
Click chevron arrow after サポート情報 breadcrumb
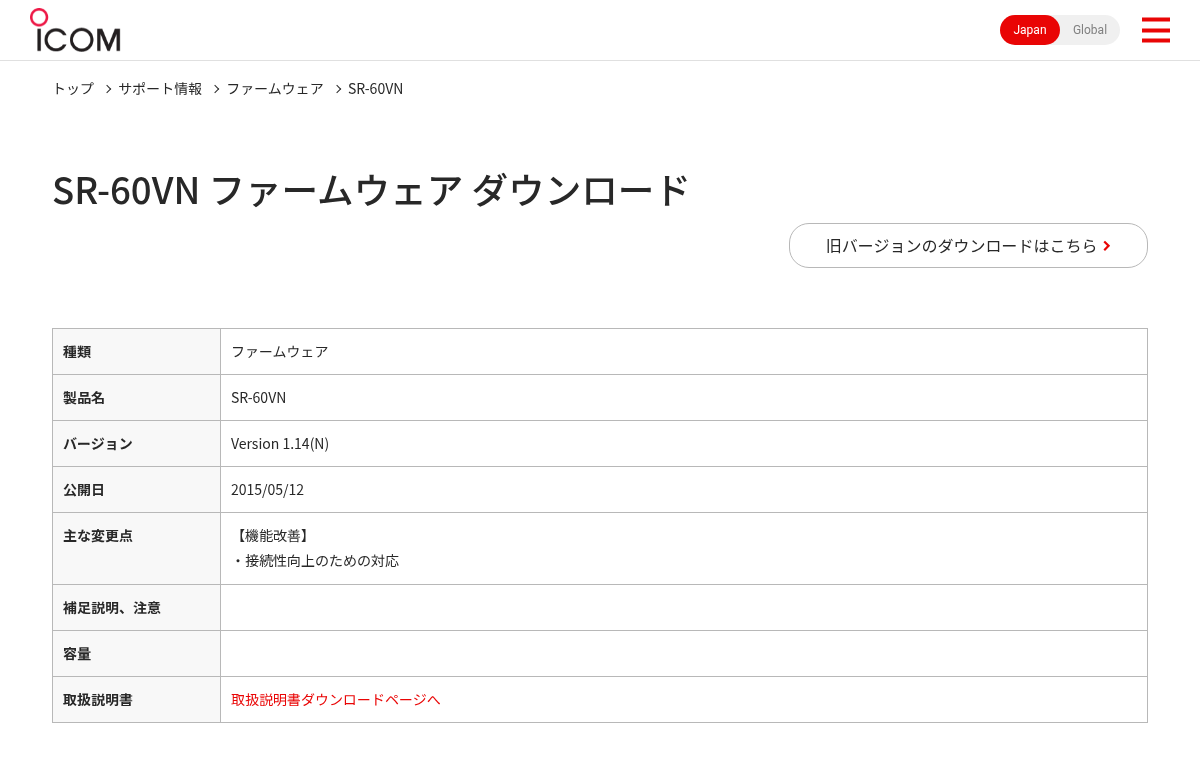[x=216, y=89]
